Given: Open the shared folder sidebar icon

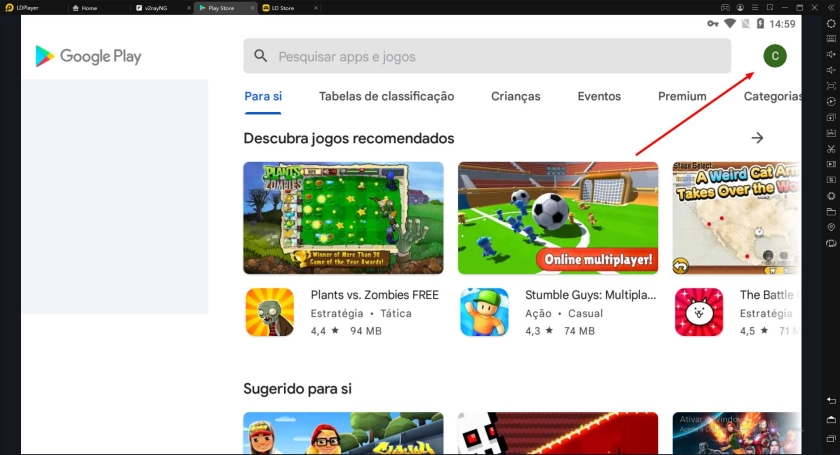Looking at the screenshot, I should click(x=831, y=212).
